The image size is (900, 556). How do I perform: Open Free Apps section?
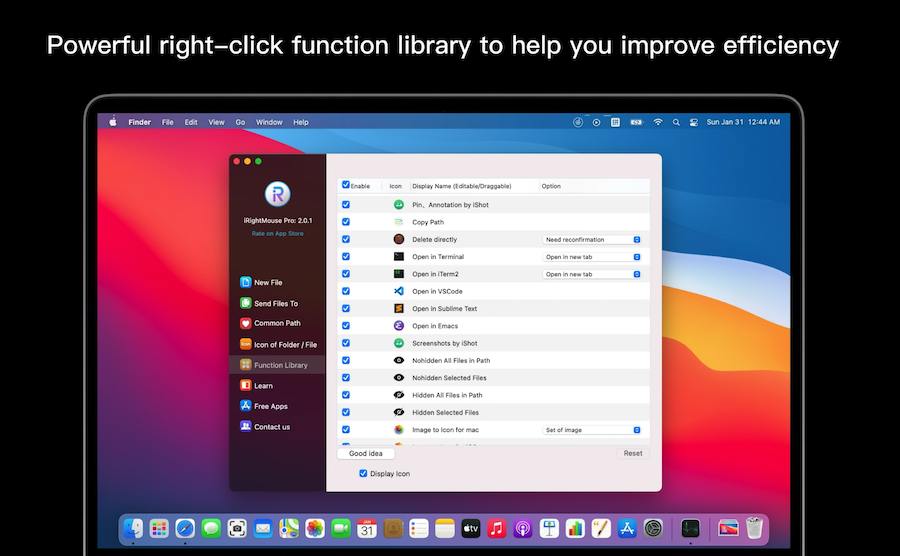264,406
